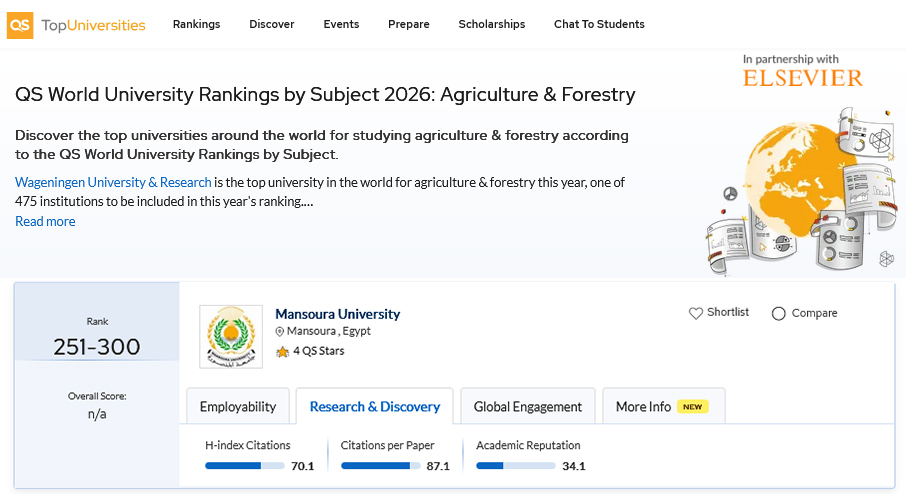The height and width of the screenshot is (494, 906).
Task: Click the Elsevier partnership logo
Action: pyautogui.click(x=803, y=78)
